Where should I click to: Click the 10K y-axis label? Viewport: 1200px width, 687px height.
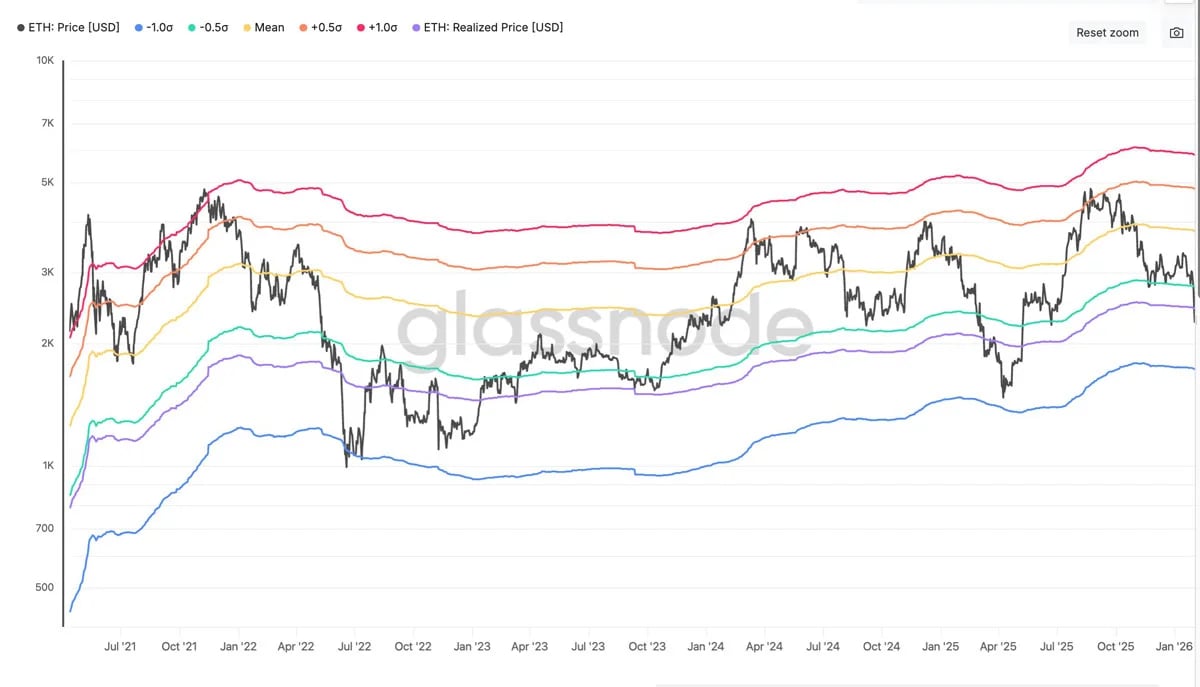coord(45,60)
